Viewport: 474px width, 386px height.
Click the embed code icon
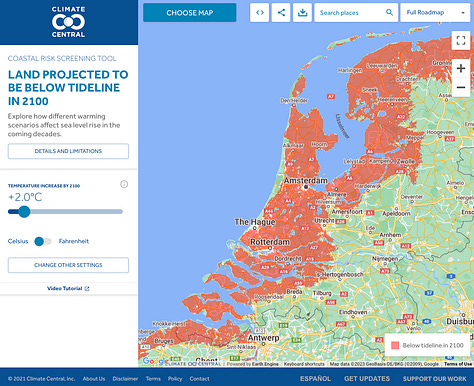[x=260, y=13]
